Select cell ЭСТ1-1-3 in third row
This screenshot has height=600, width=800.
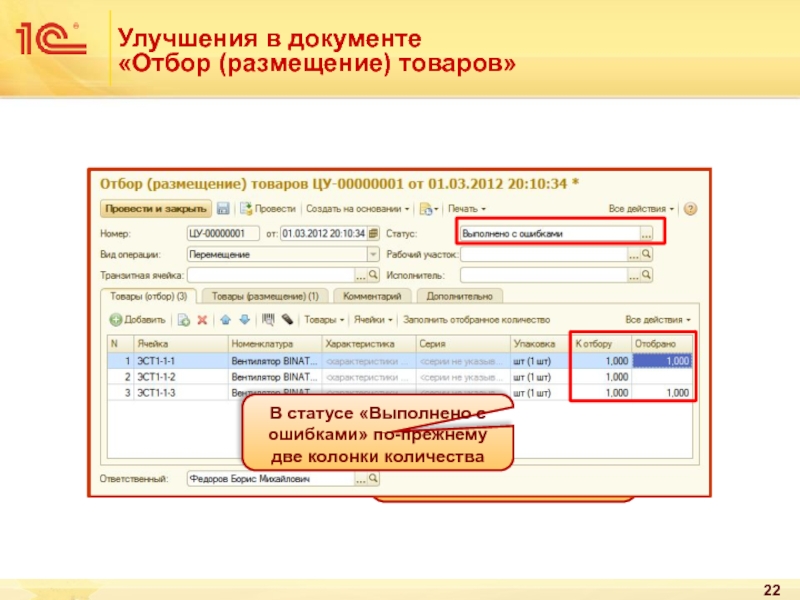point(181,393)
